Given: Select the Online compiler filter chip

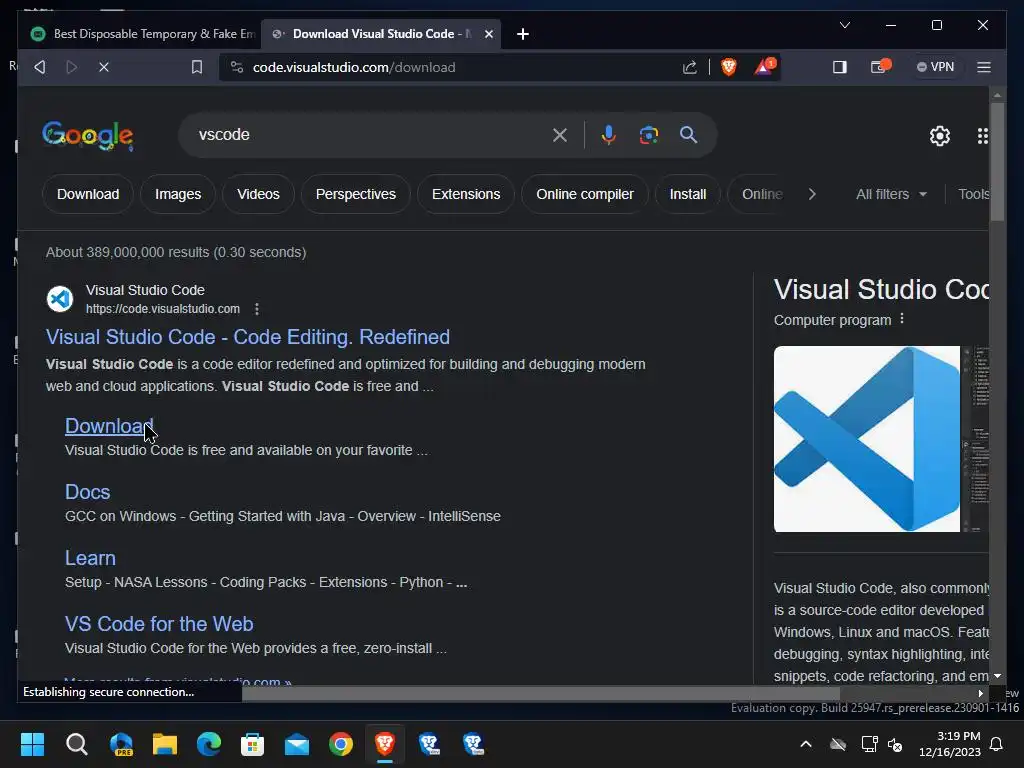Looking at the screenshot, I should pos(585,194).
